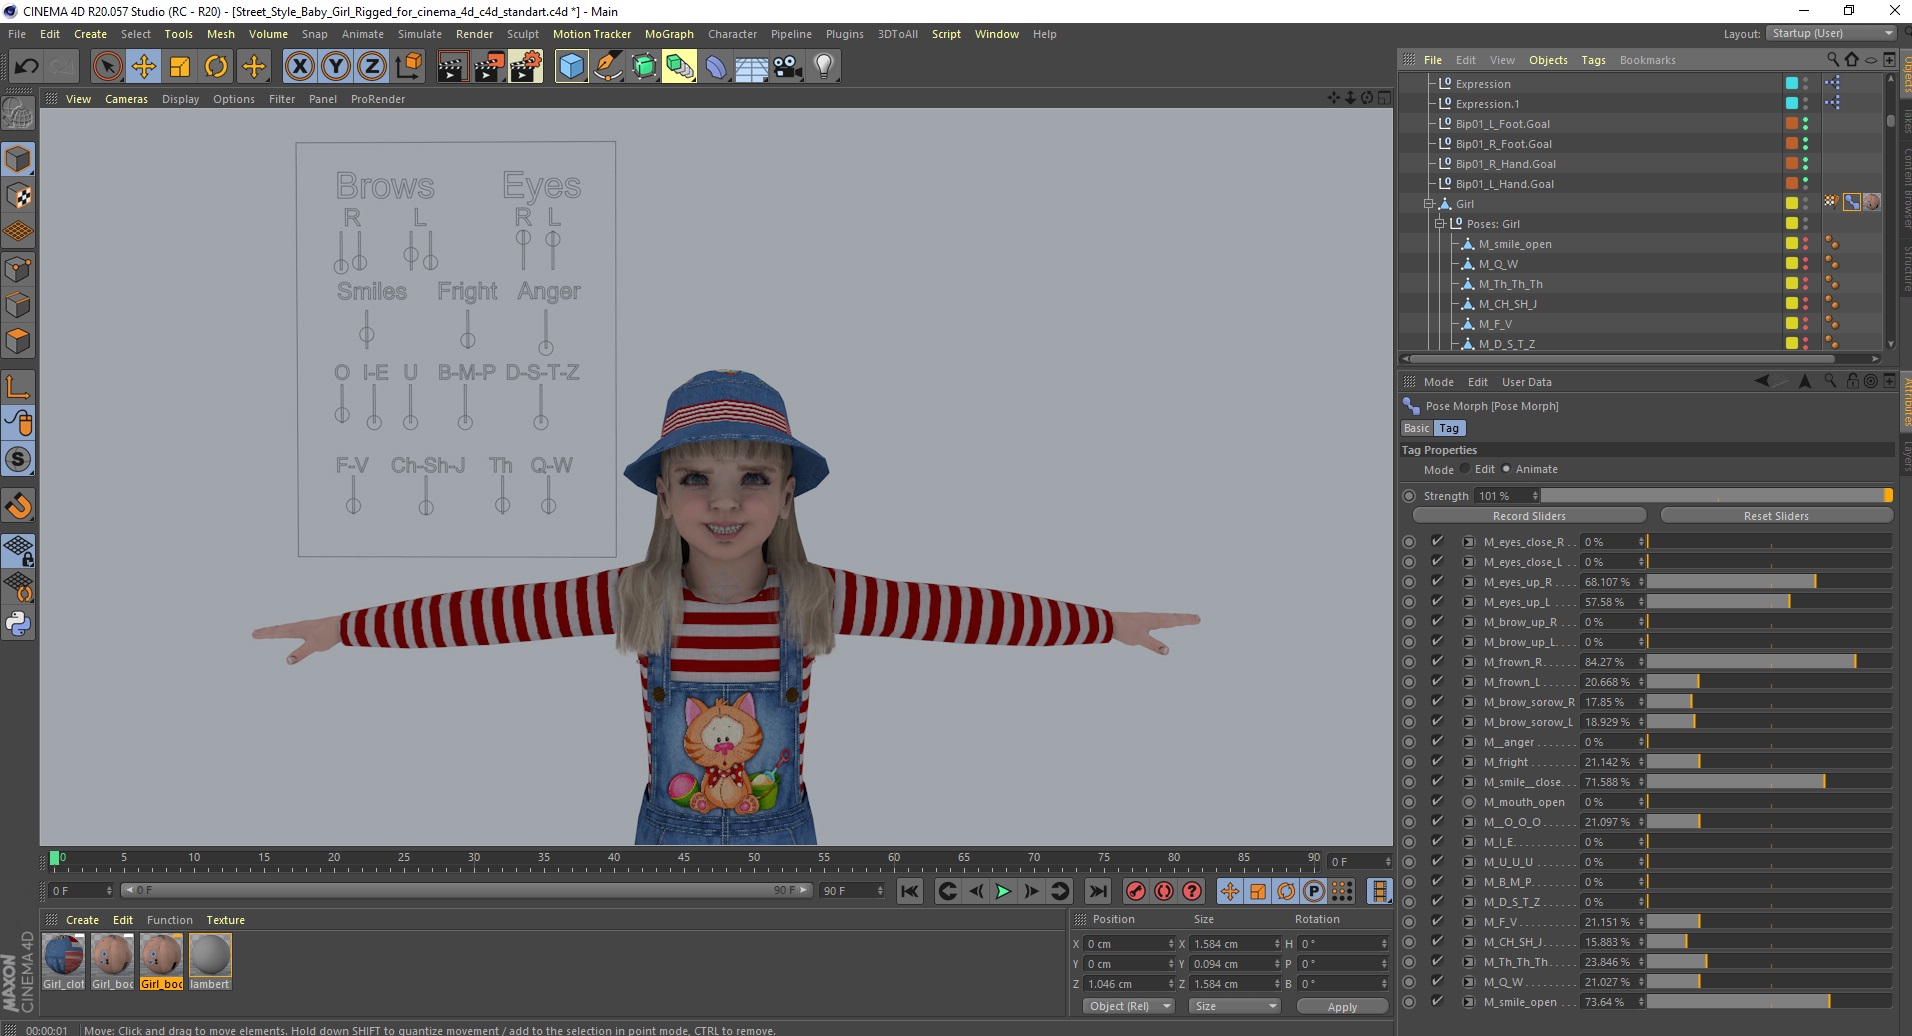1912x1036 pixels.
Task: Uncheck M_frown_R checkbox
Action: (1437, 661)
